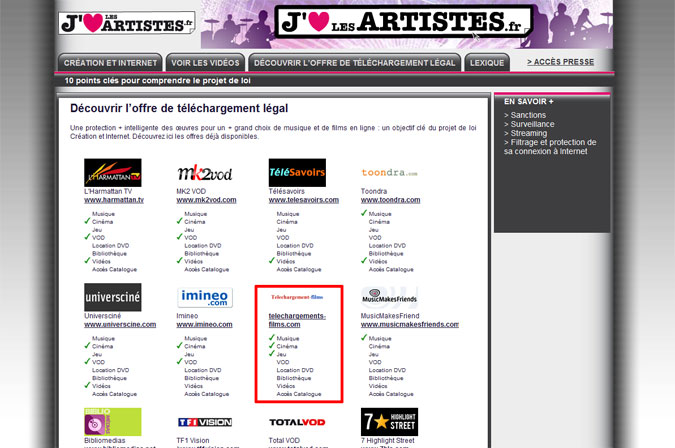Image resolution: width=675 pixels, height=448 pixels.
Task: Click VOD checkmark under Imineo
Action: 180,361
